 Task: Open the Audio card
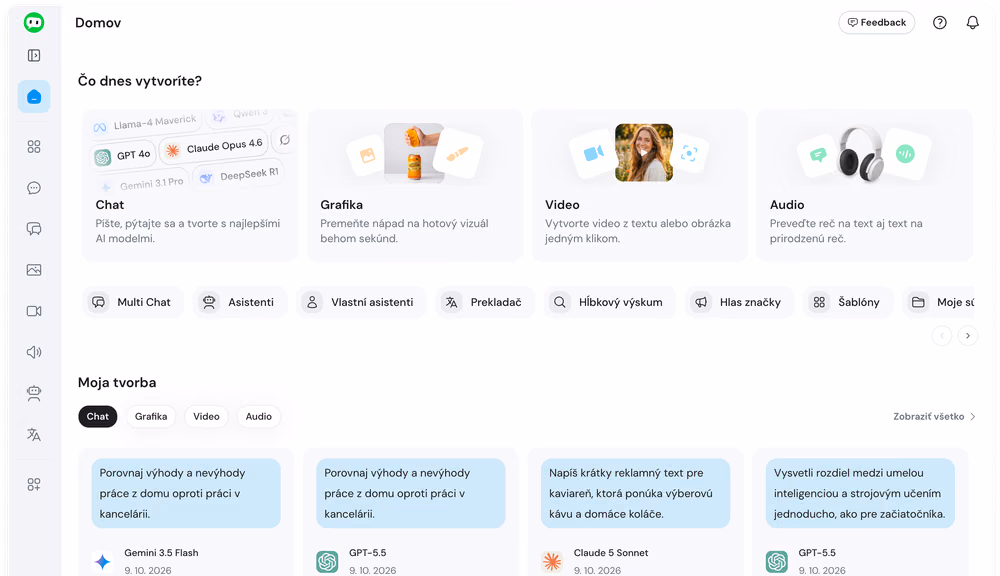pos(864,185)
